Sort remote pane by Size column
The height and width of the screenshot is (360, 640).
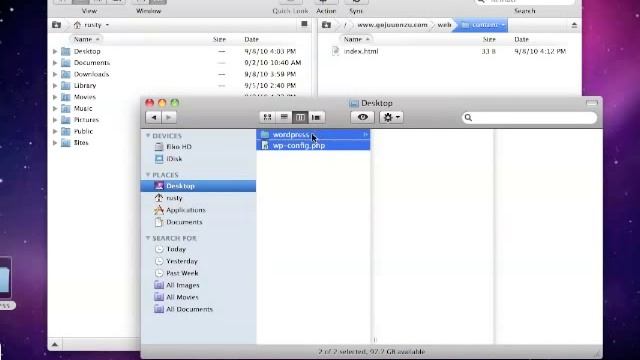point(489,39)
